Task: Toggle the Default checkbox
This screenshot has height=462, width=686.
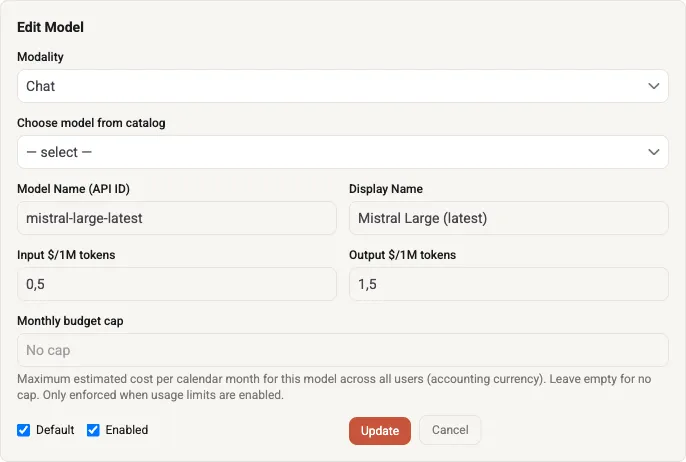Action: click(24, 430)
